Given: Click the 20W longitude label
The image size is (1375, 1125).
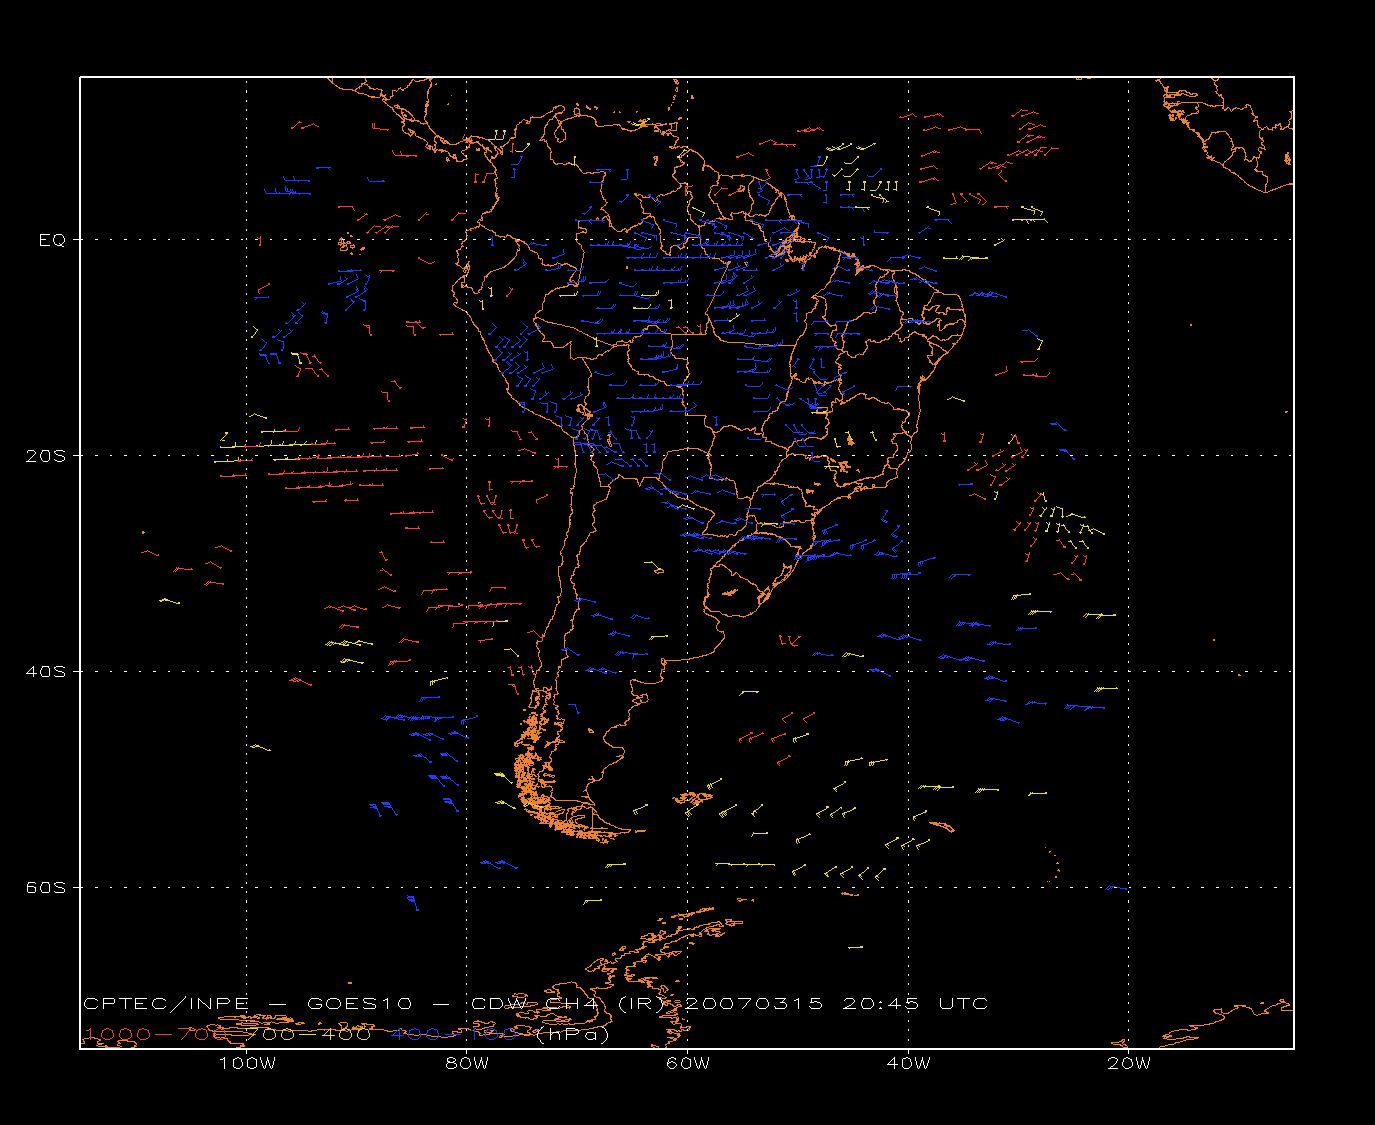Looking at the screenshot, I should [1129, 1063].
